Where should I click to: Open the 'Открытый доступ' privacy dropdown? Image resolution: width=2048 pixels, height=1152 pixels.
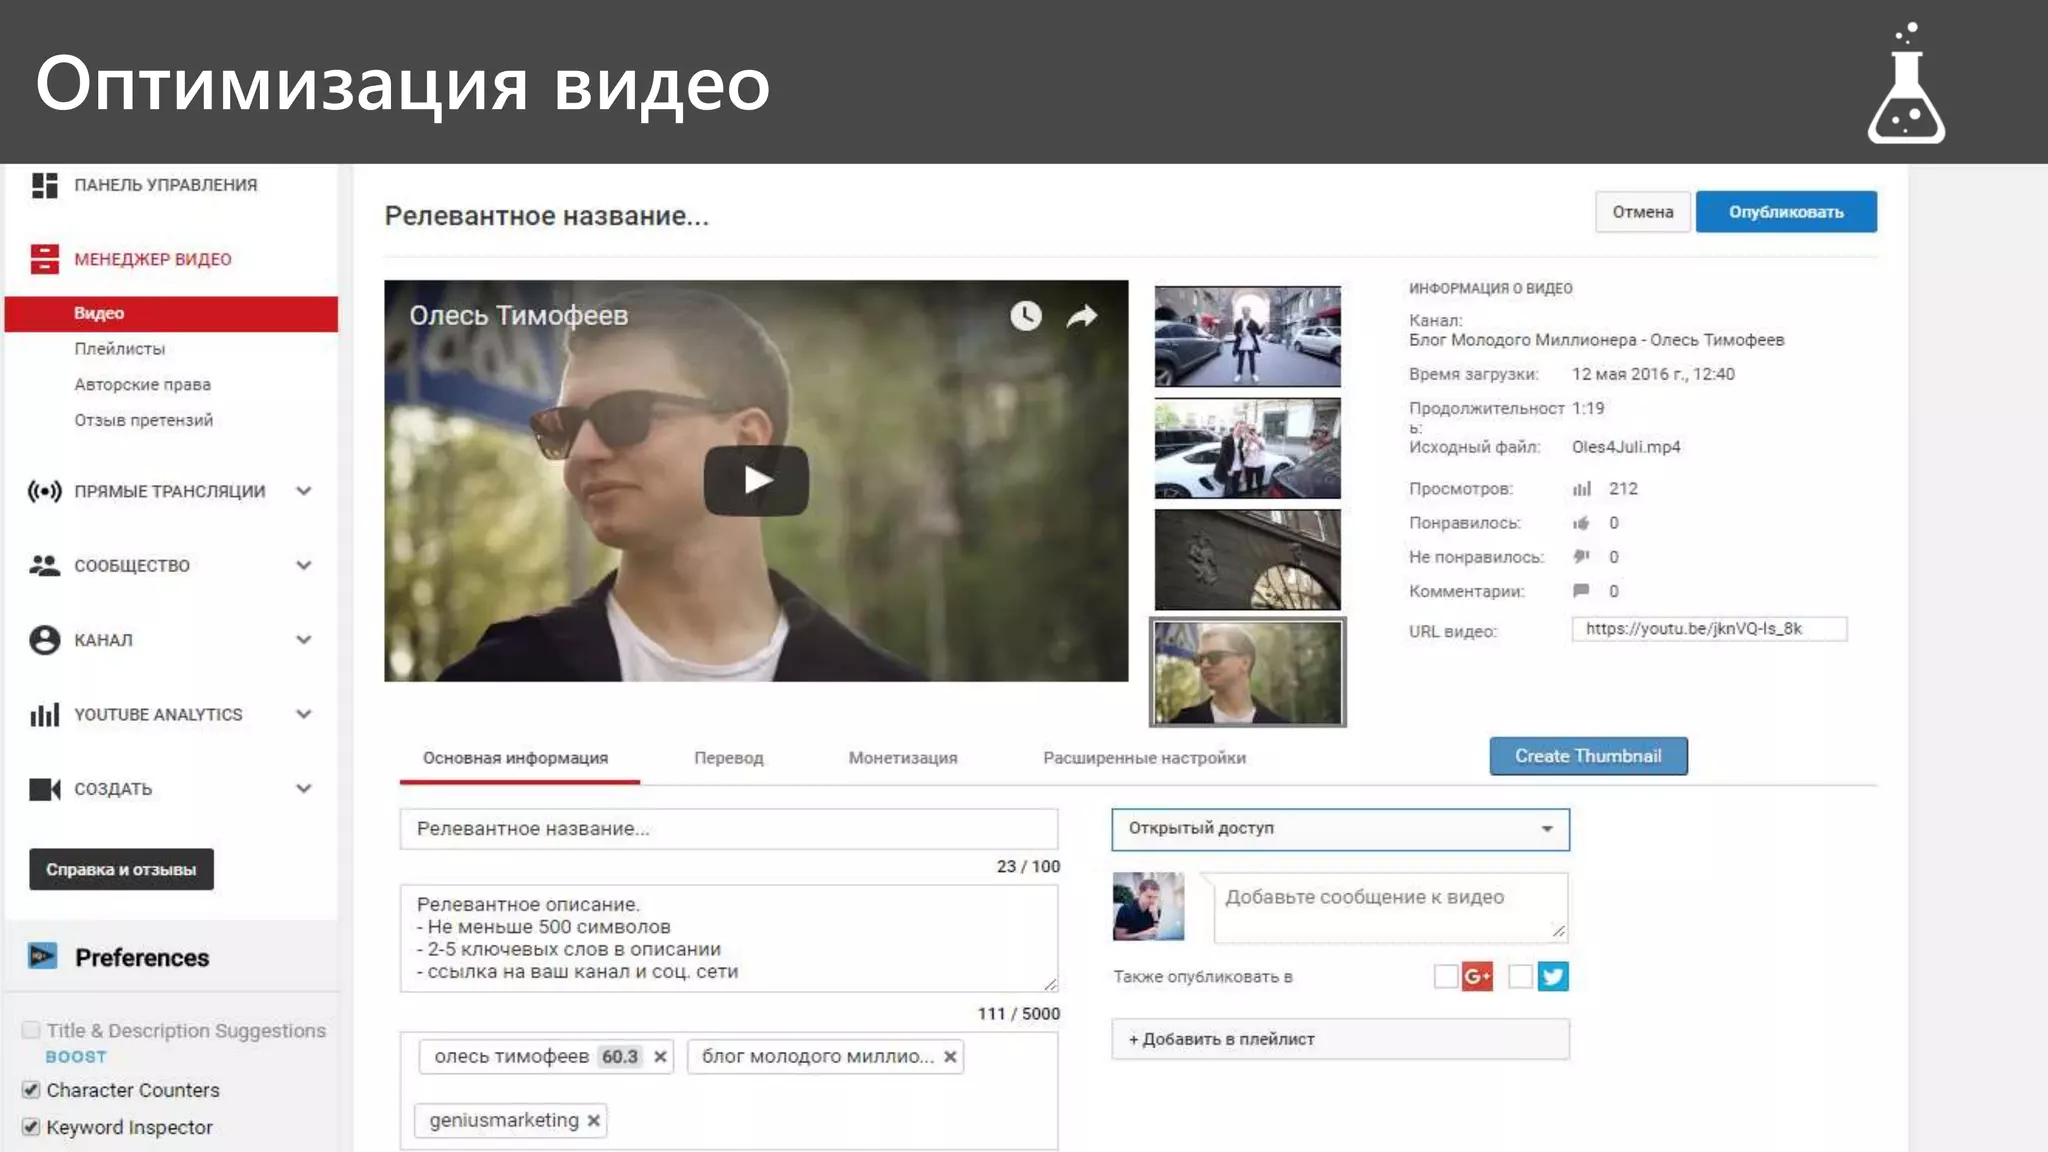[x=1340, y=829]
